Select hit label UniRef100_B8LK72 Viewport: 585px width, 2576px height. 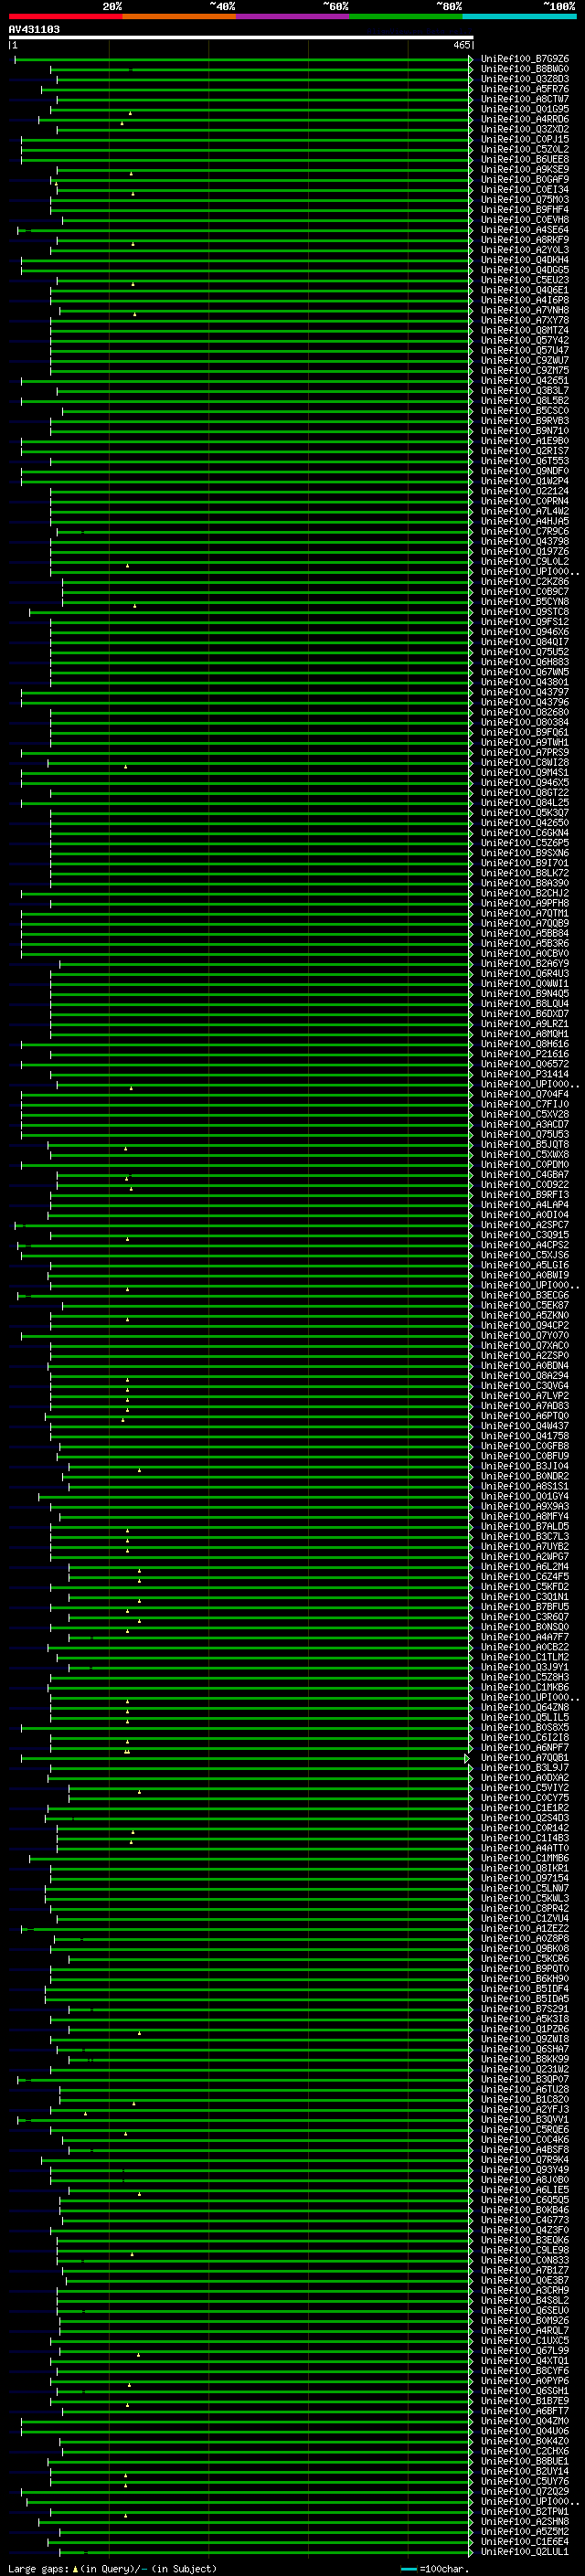pos(525,873)
